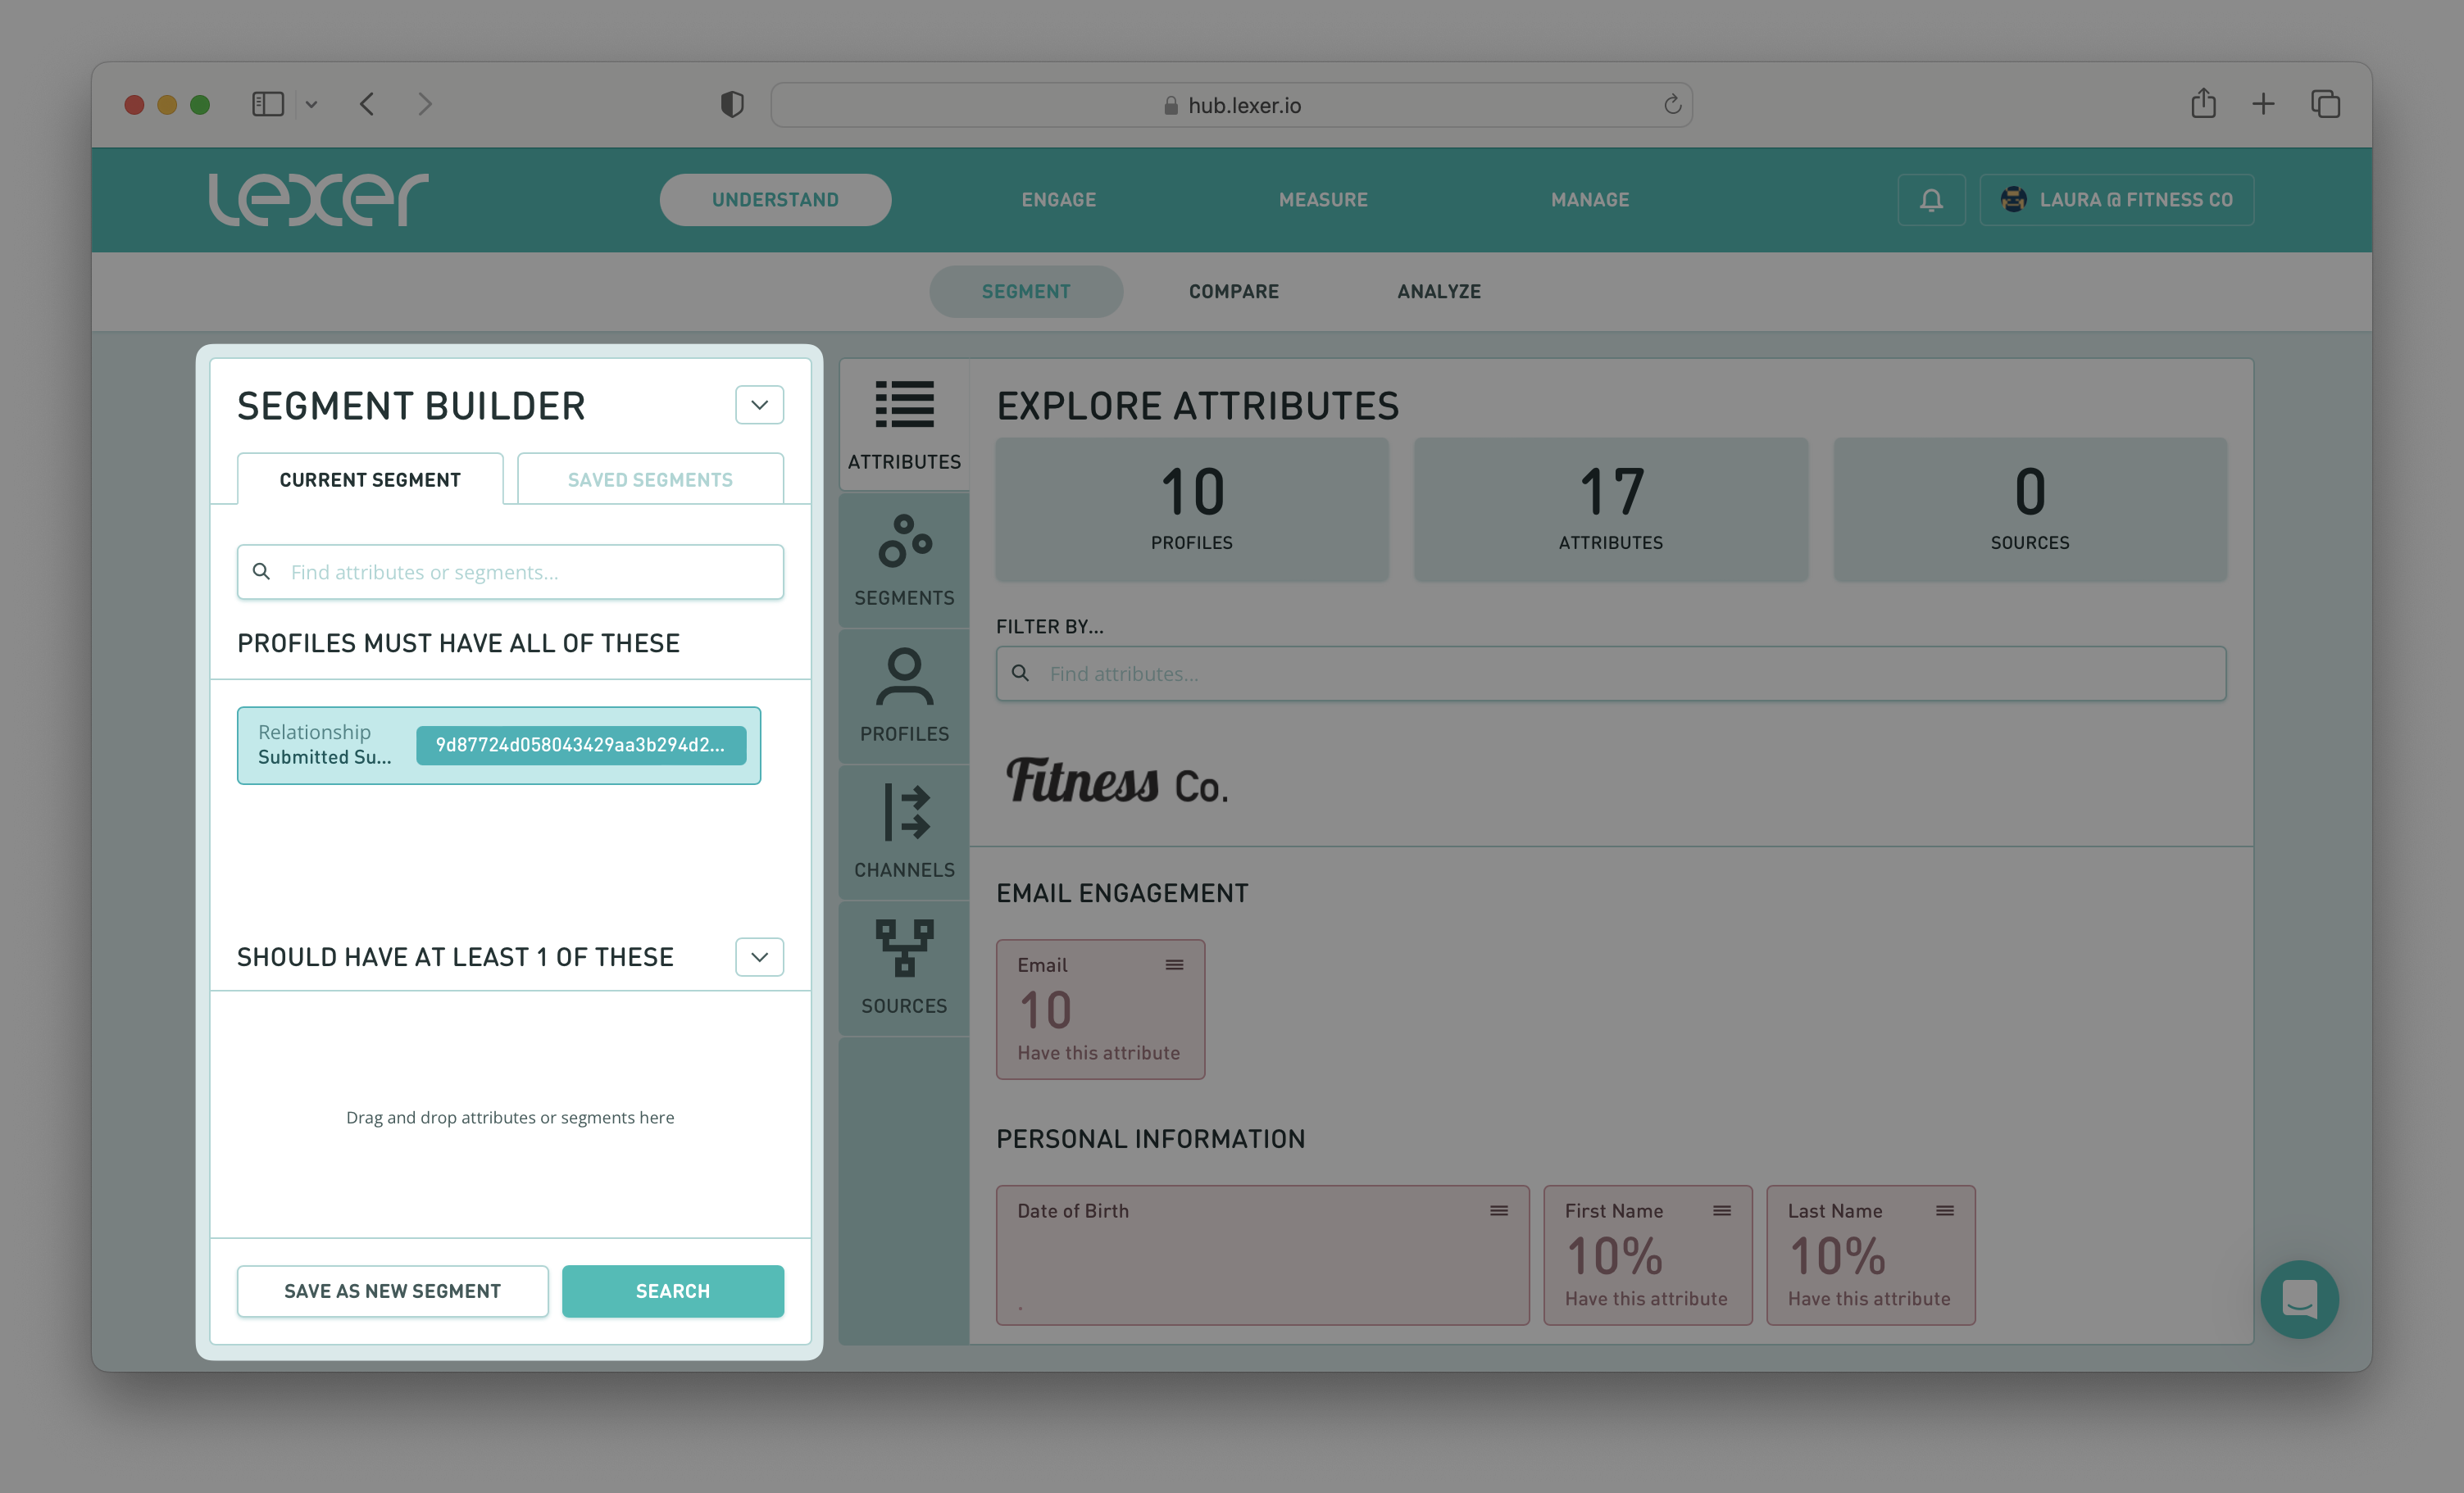Select the Analyze sub-tab
This screenshot has height=1493, width=2464.
click(1438, 291)
